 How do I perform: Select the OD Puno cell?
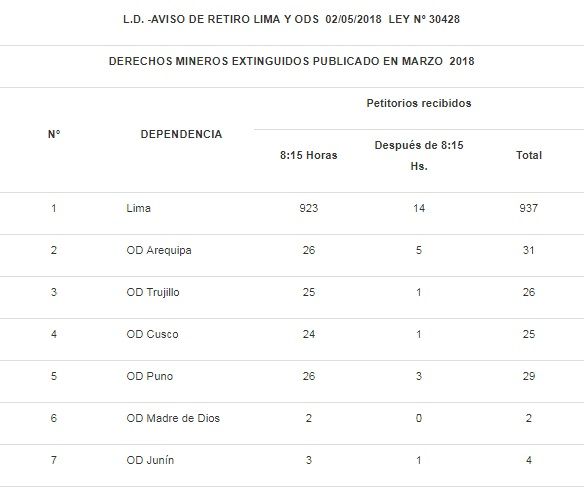coord(150,376)
